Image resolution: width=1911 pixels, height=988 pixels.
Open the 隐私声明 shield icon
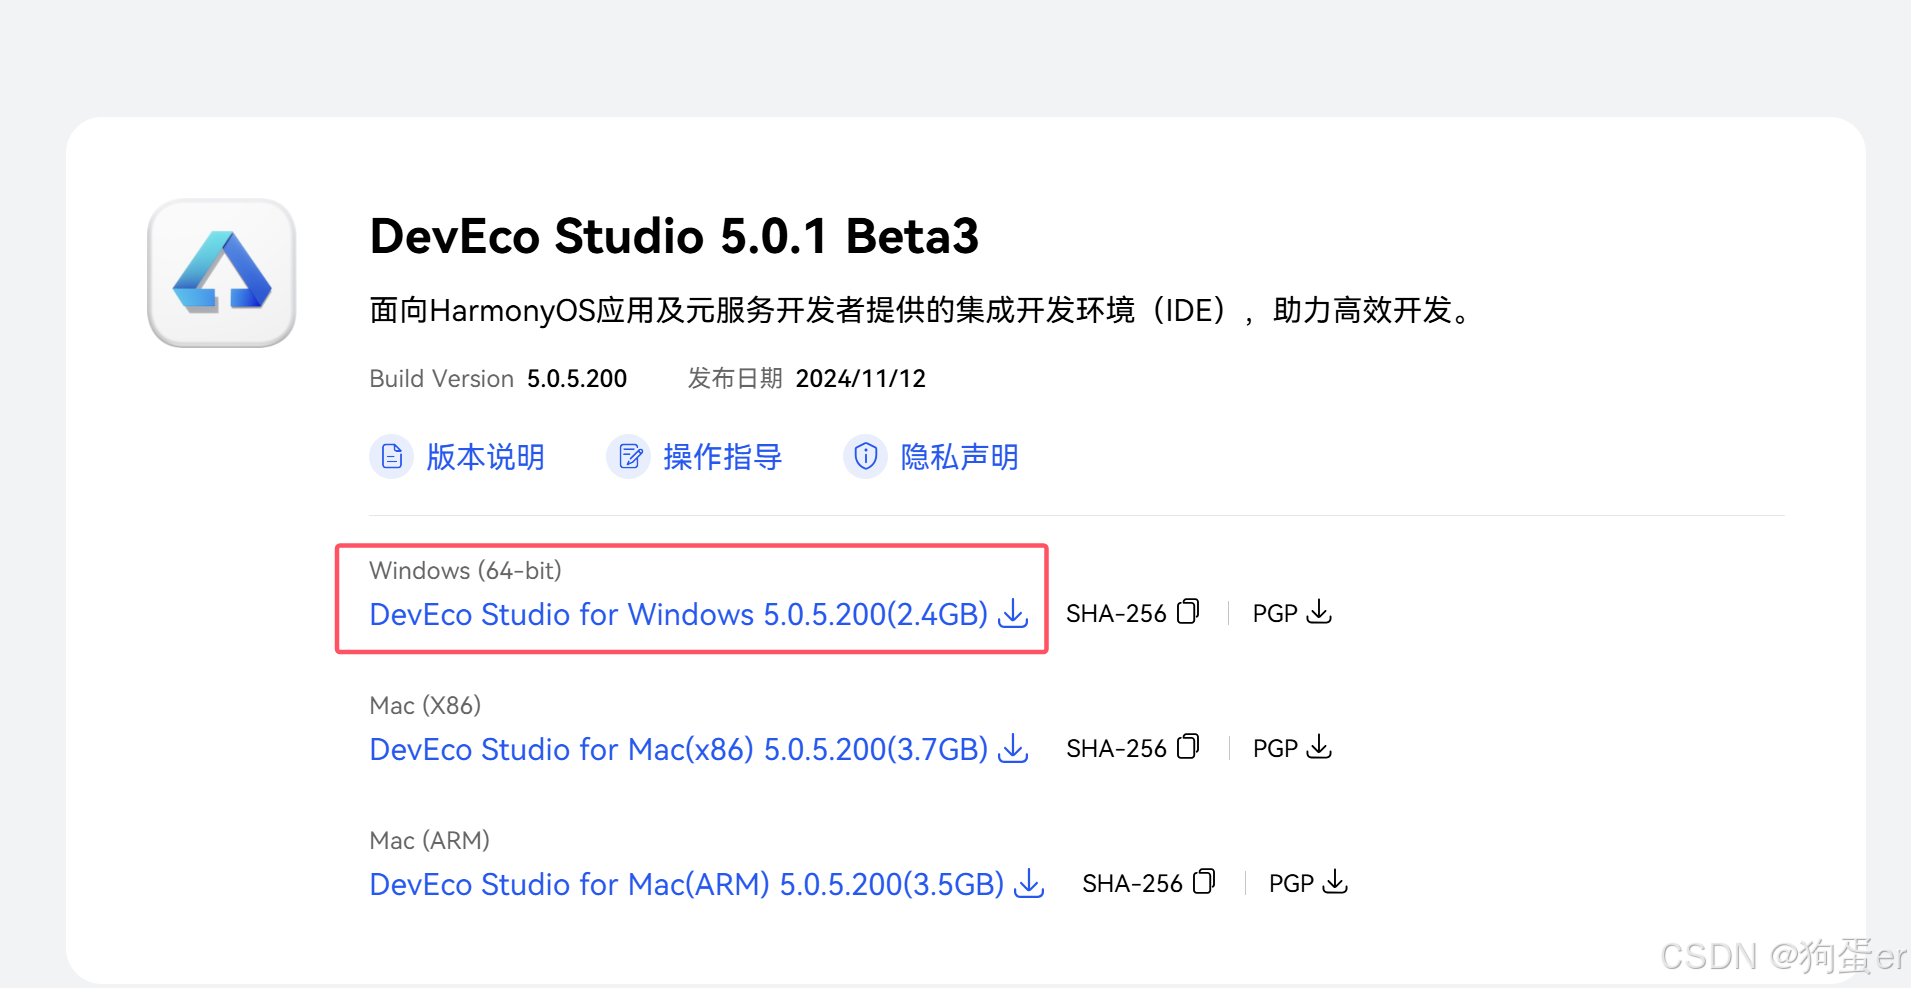click(x=866, y=457)
